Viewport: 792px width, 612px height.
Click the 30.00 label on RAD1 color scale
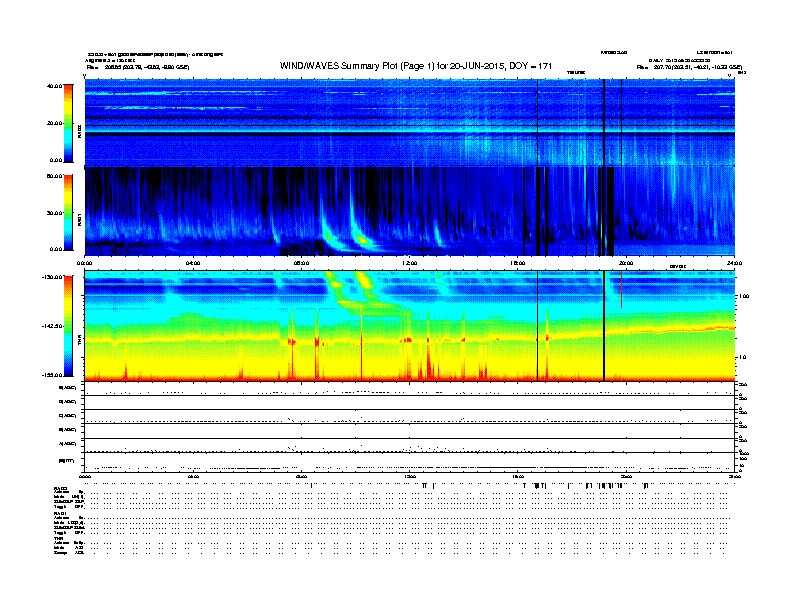55,213
